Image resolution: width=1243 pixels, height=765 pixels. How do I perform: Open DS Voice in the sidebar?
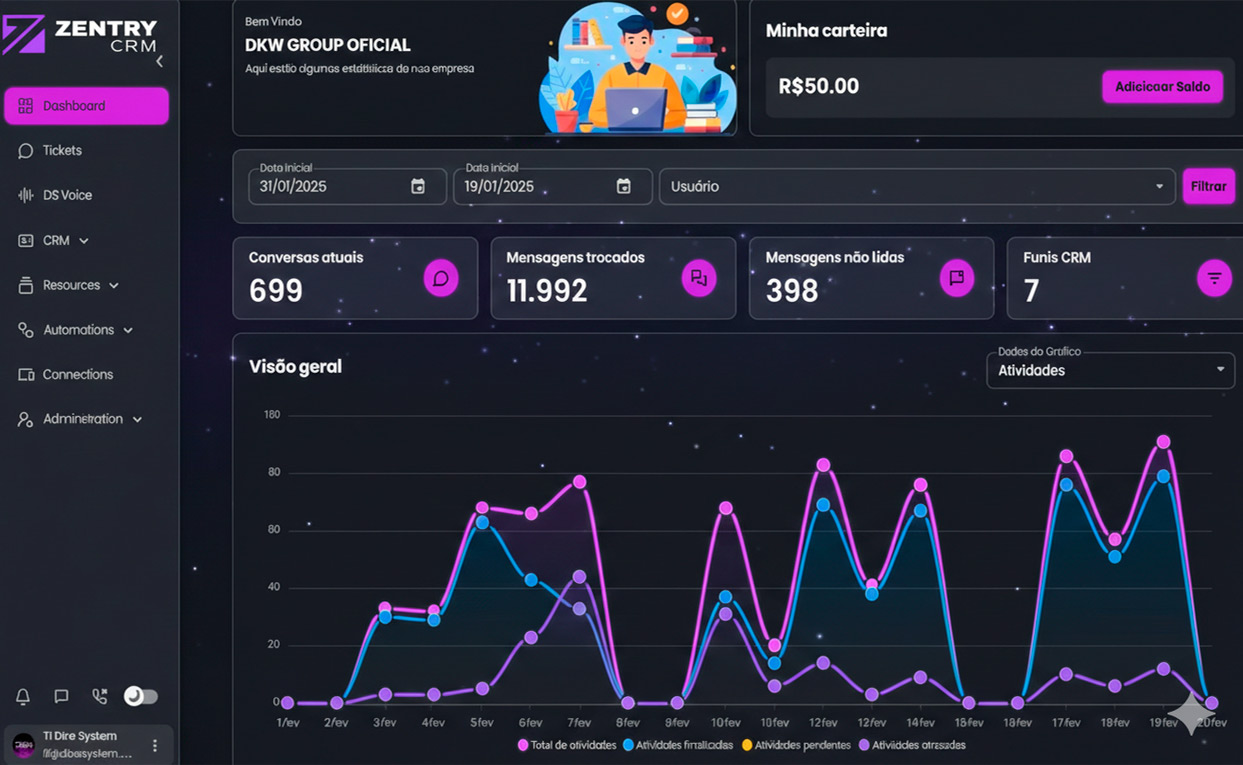click(67, 195)
